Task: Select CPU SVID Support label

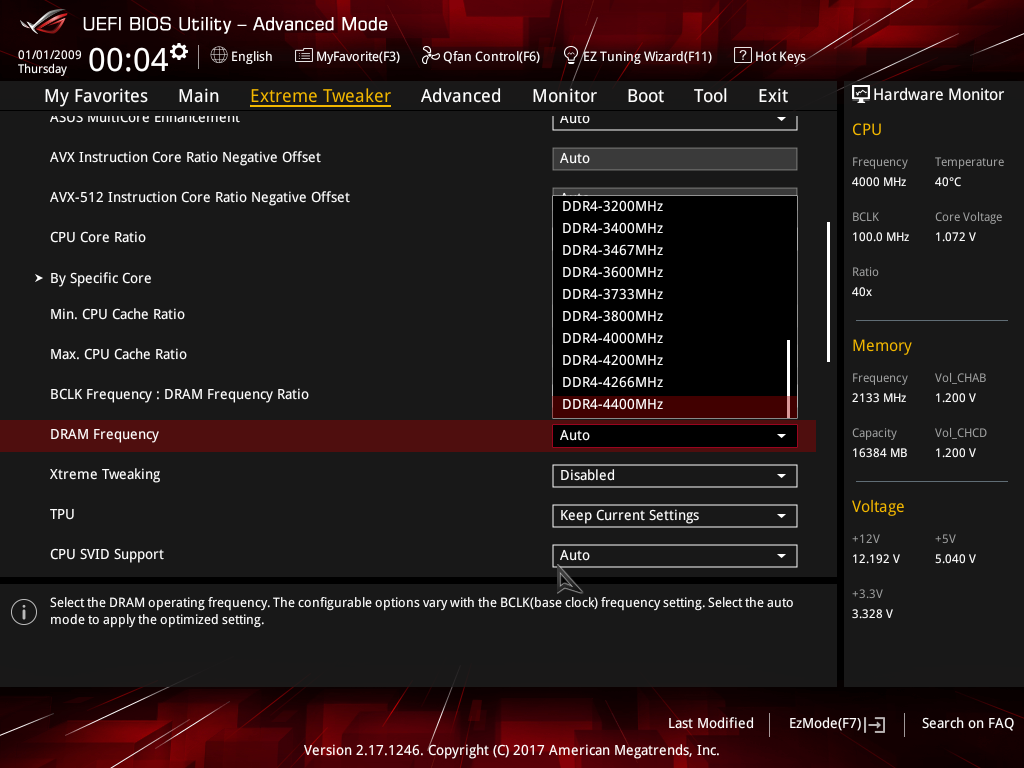Action: 107,554
